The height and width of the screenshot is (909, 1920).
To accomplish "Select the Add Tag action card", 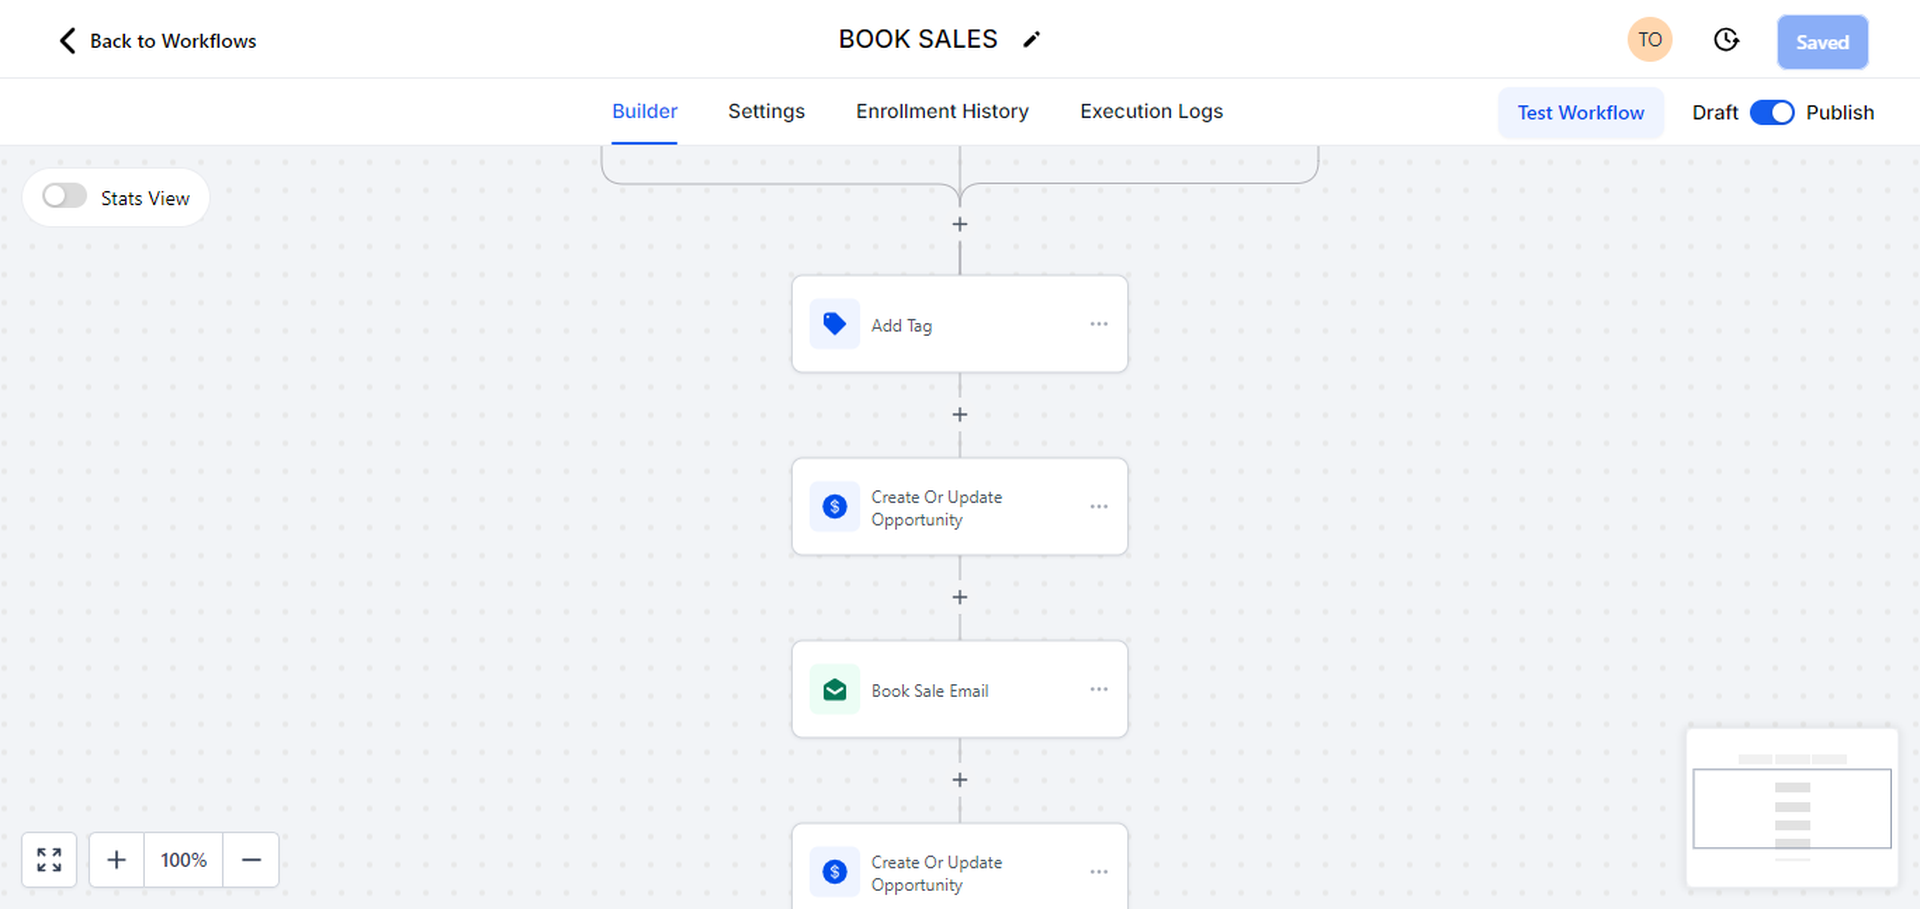I will (960, 324).
